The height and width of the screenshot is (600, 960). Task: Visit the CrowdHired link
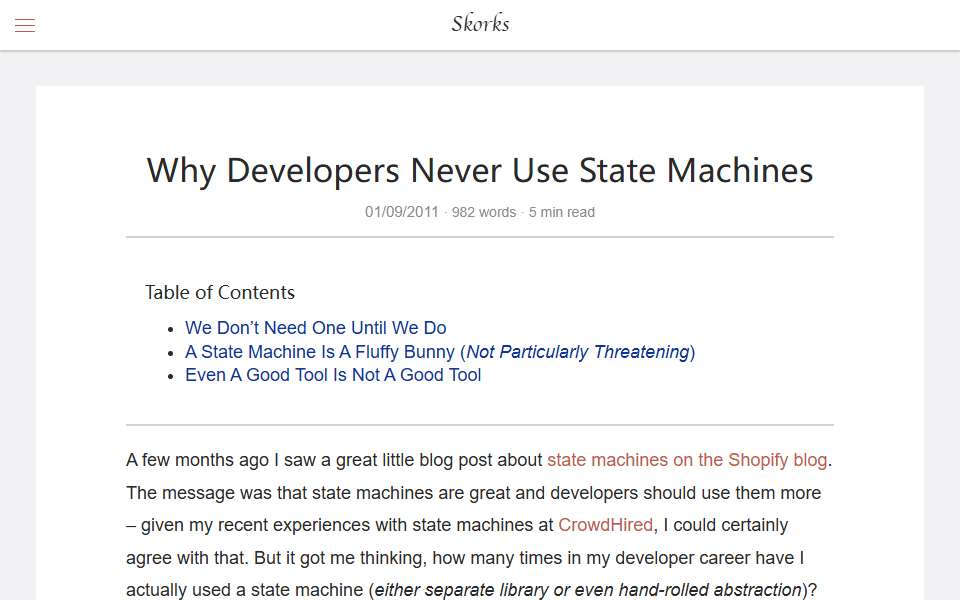[x=606, y=525]
